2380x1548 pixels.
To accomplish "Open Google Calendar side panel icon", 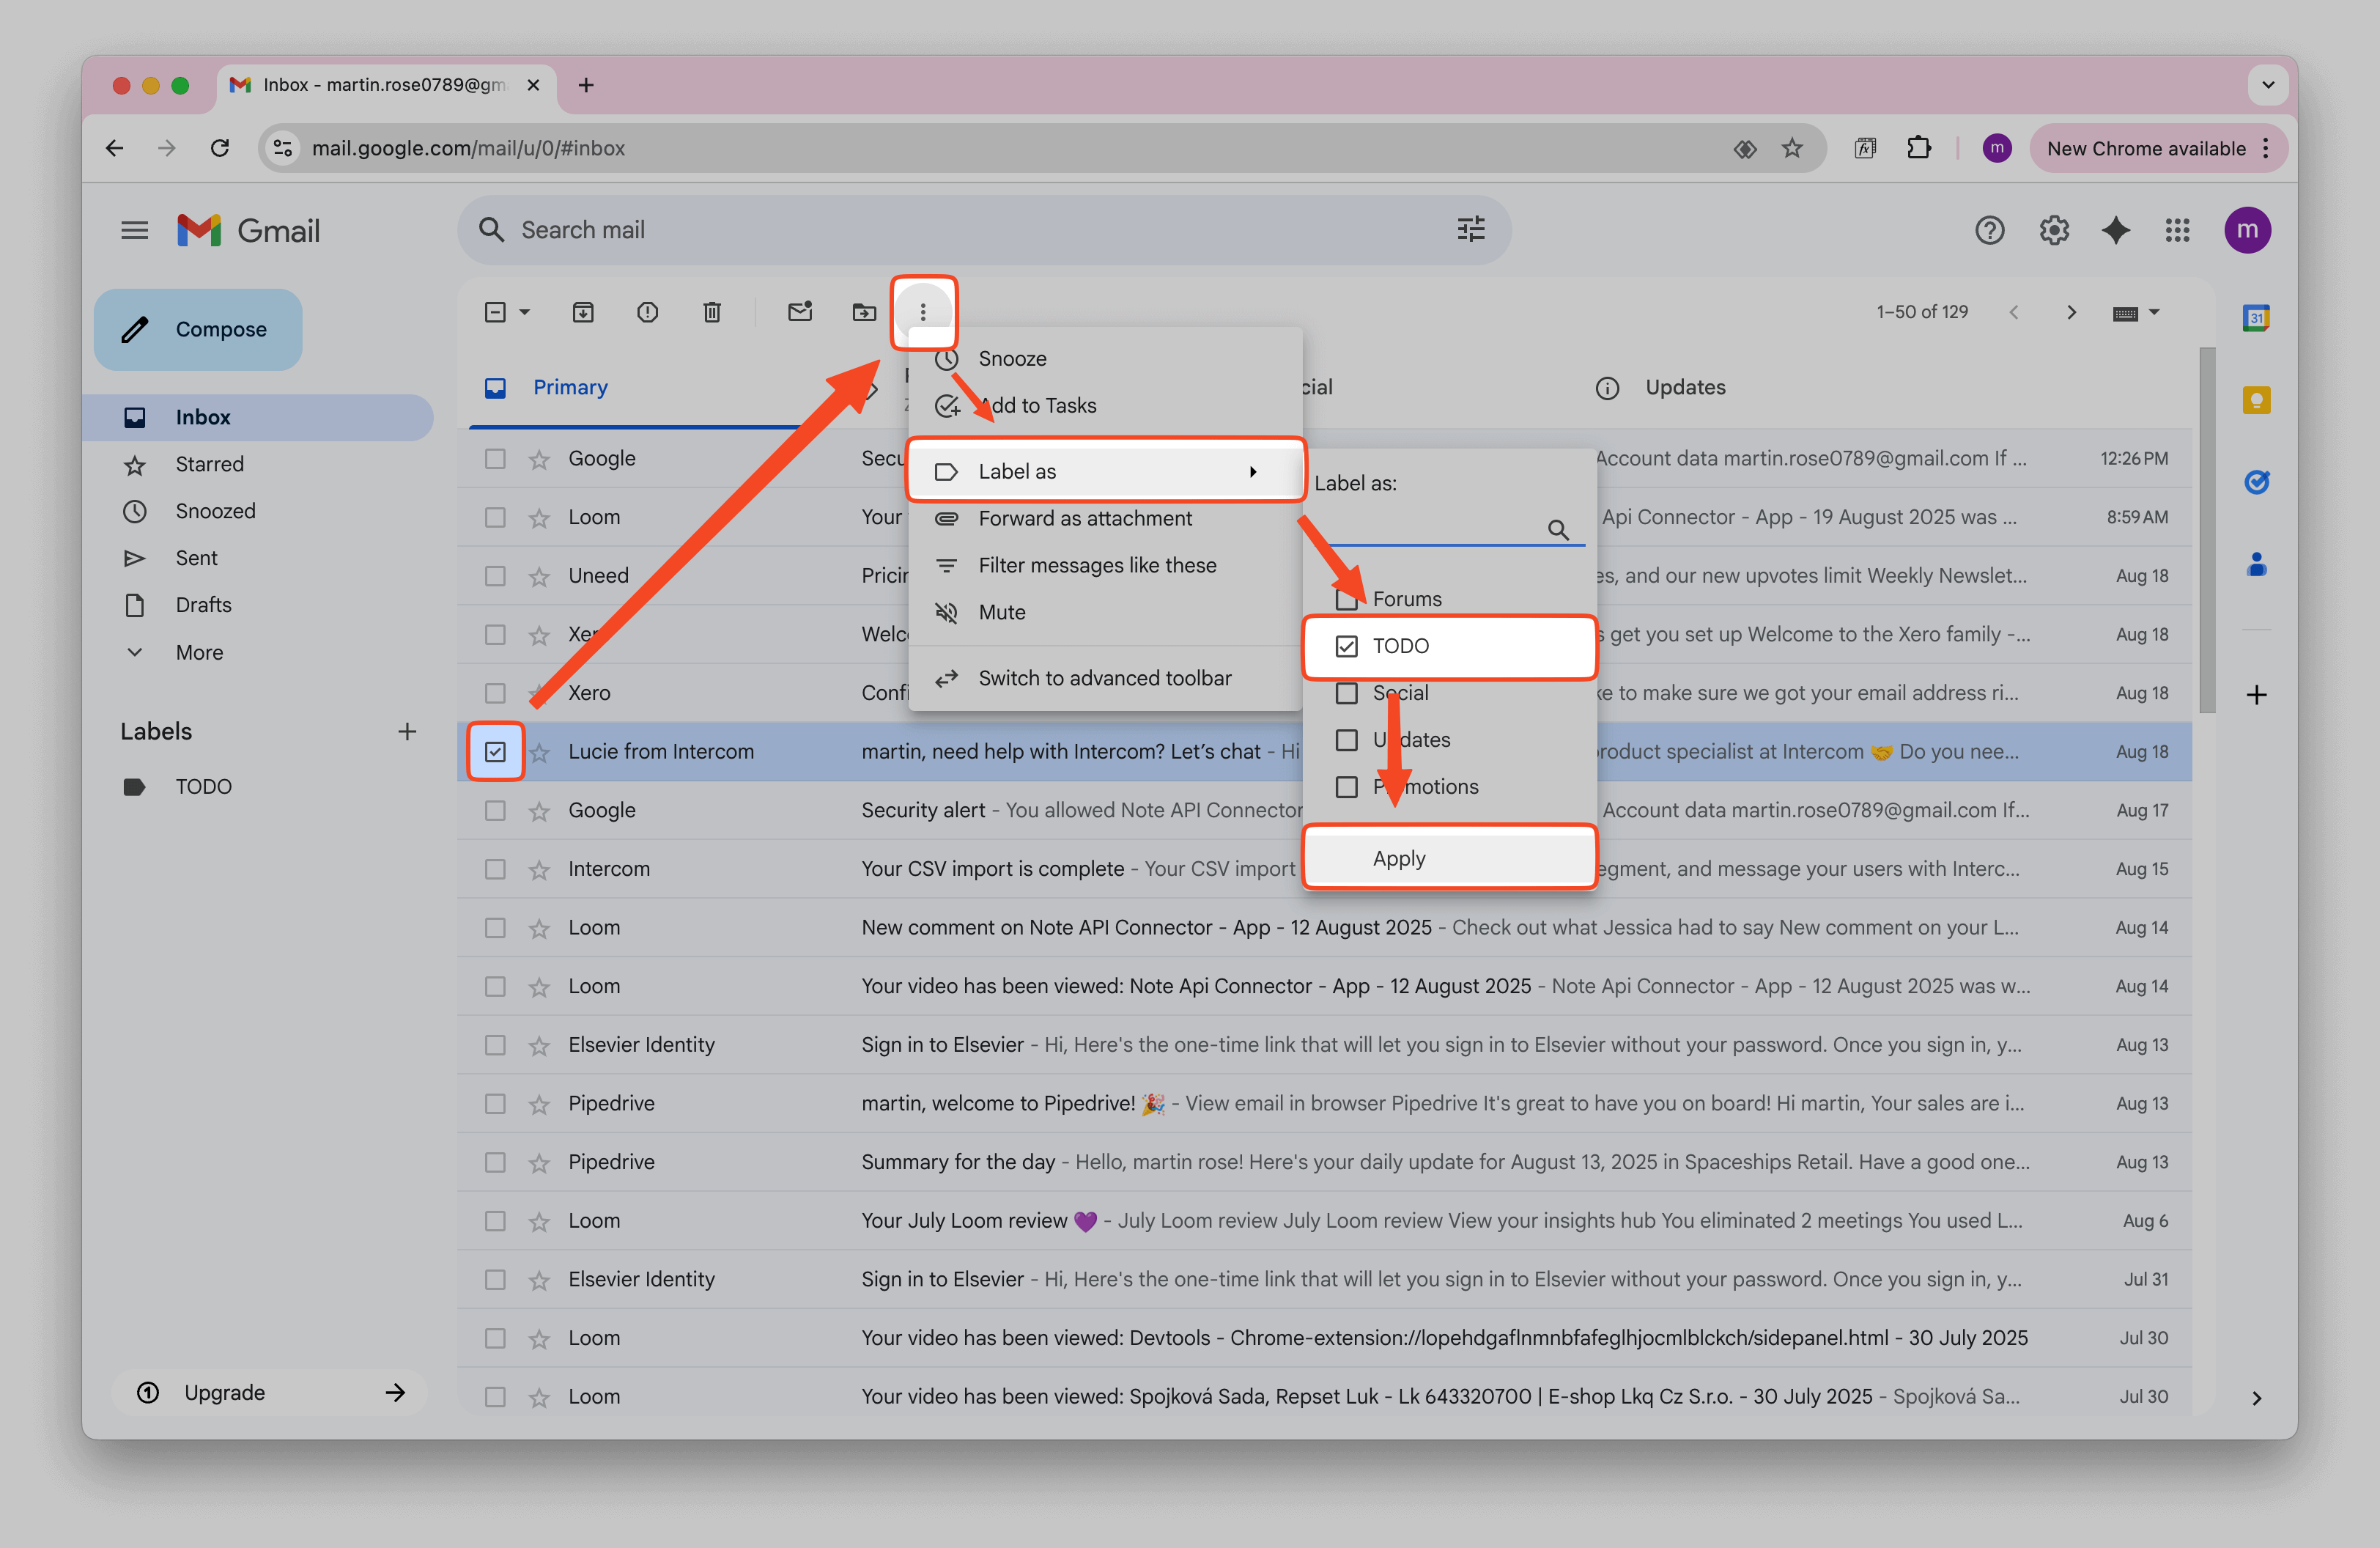I will [2256, 318].
